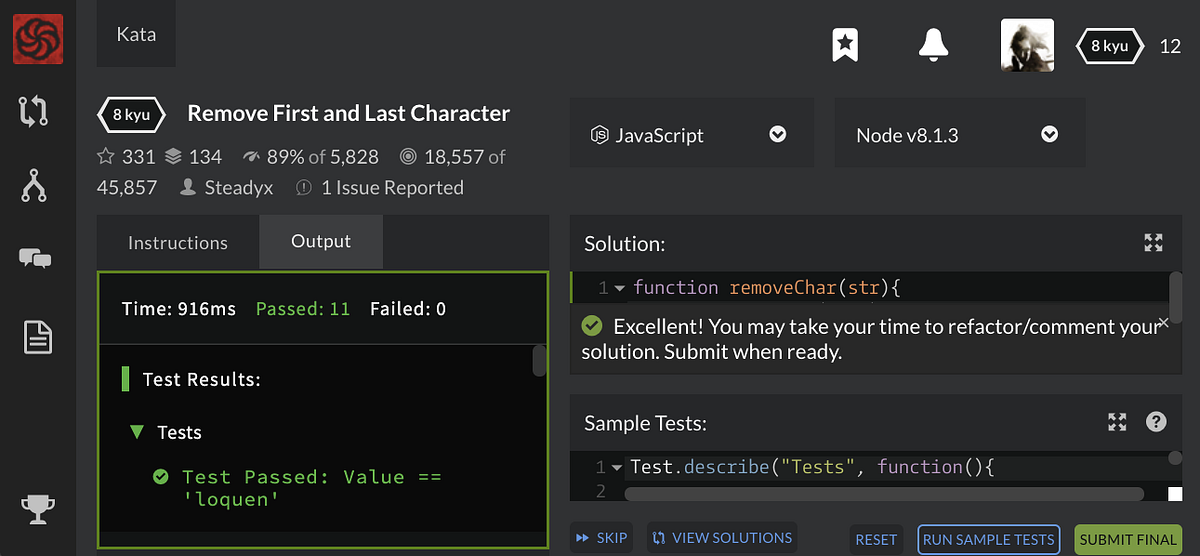
Task: Expand Solution editor to fullscreen
Action: [1153, 242]
